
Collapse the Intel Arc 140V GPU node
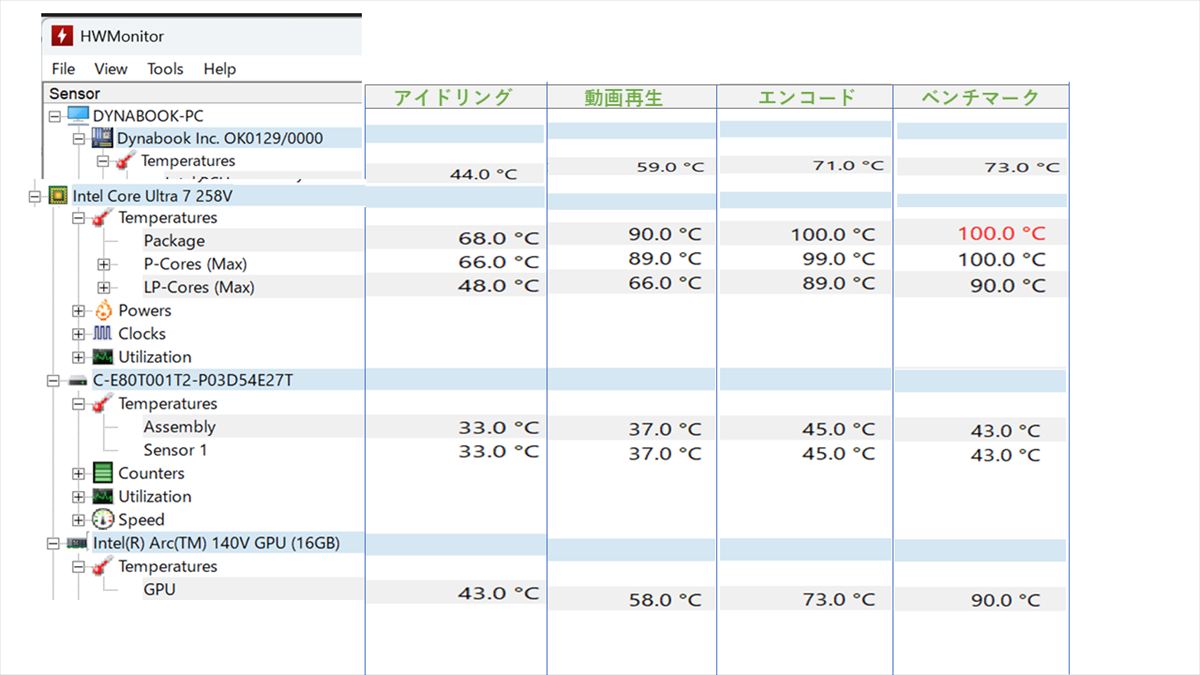click(x=54, y=544)
